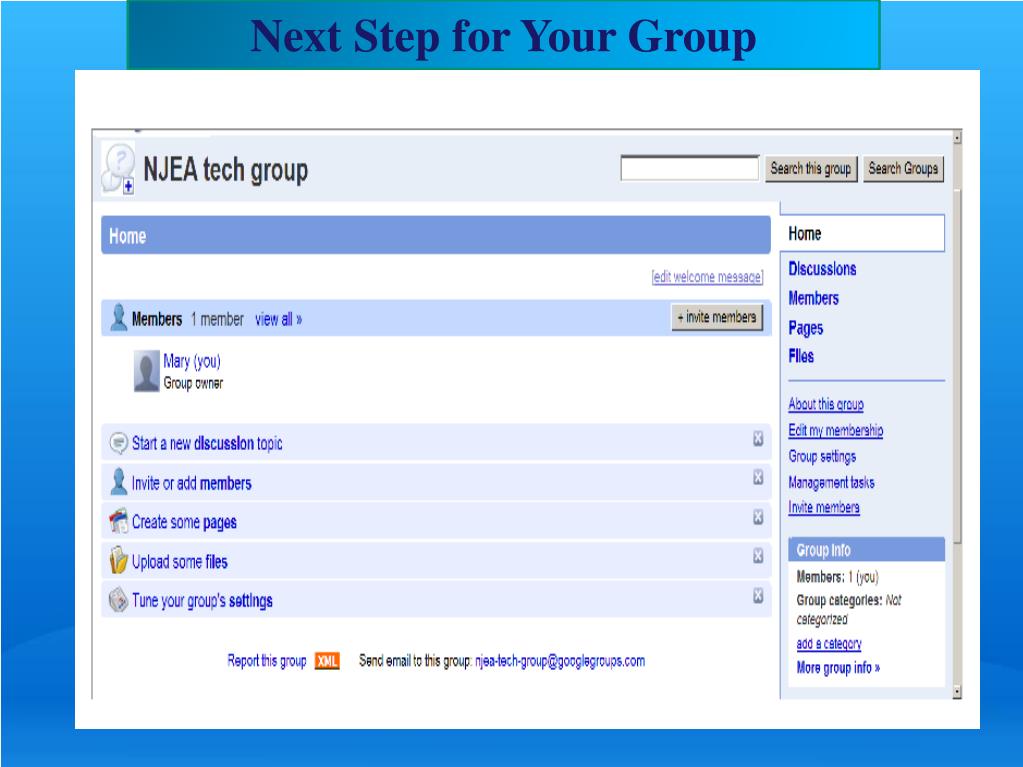Click the person icon beside Invite or add members
The image size is (1023, 767).
(118, 482)
